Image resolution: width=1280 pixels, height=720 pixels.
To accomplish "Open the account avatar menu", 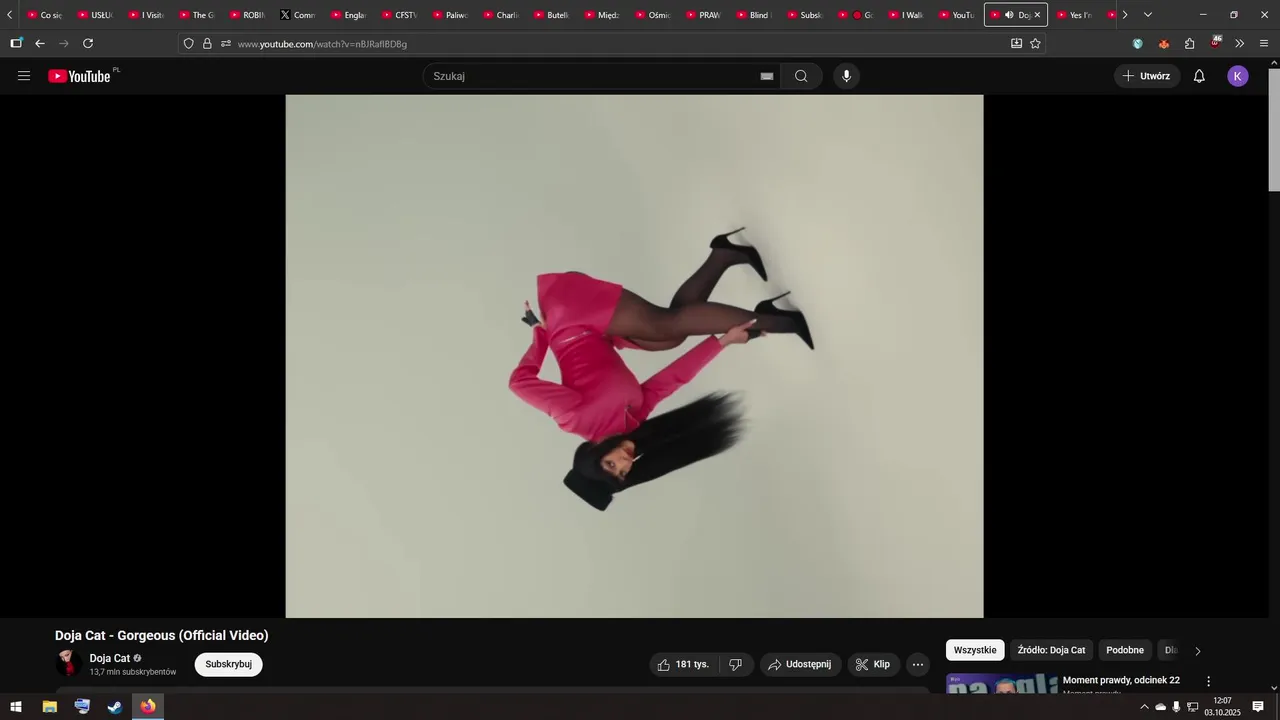I will coord(1238,76).
